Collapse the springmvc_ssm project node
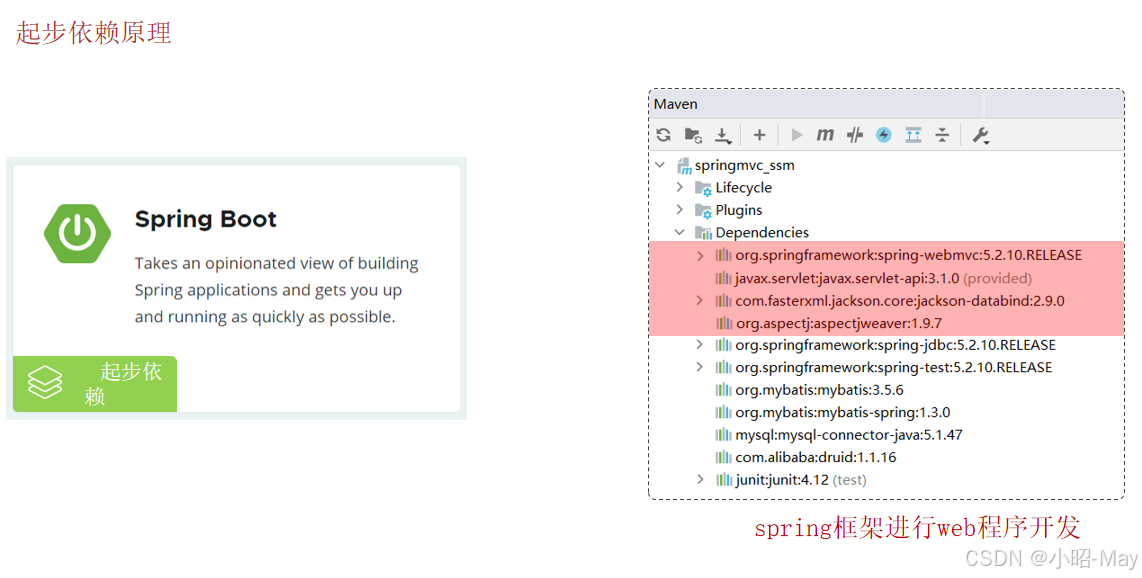This screenshot has height=578, width=1142. 661,165
